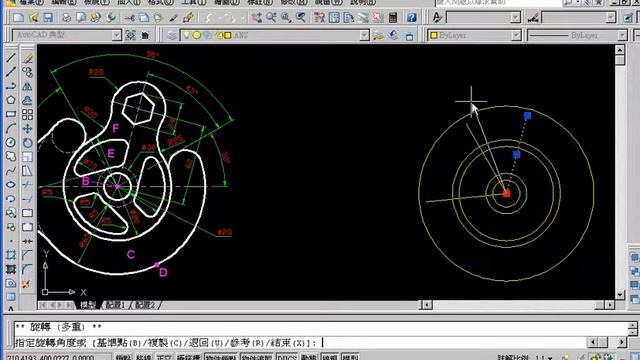Click the Layer Previous icon
Screen dimensions: 640x360
(393, 36)
